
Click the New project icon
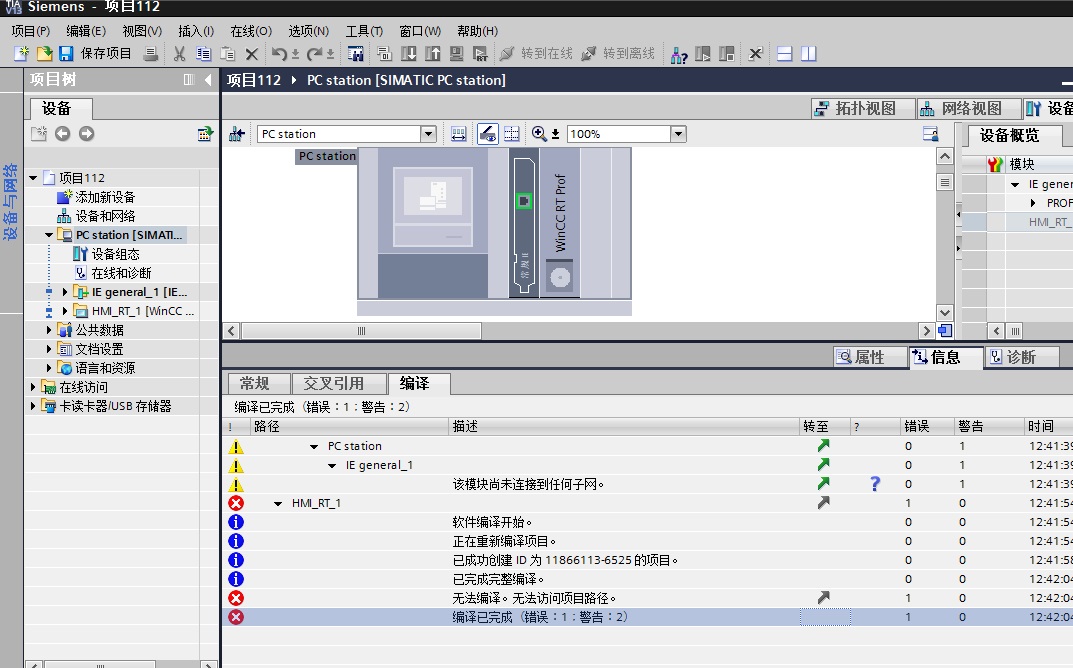coord(21,53)
